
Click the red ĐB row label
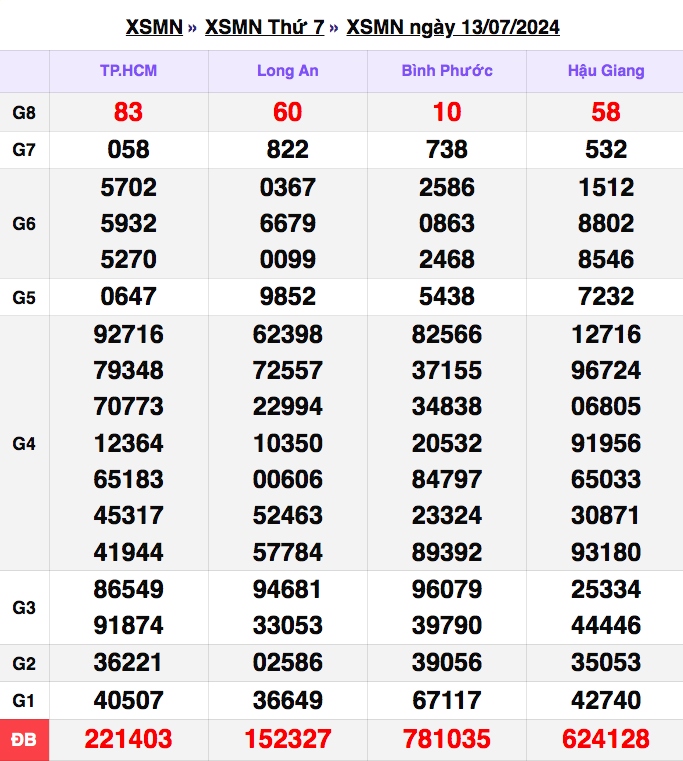(24, 740)
